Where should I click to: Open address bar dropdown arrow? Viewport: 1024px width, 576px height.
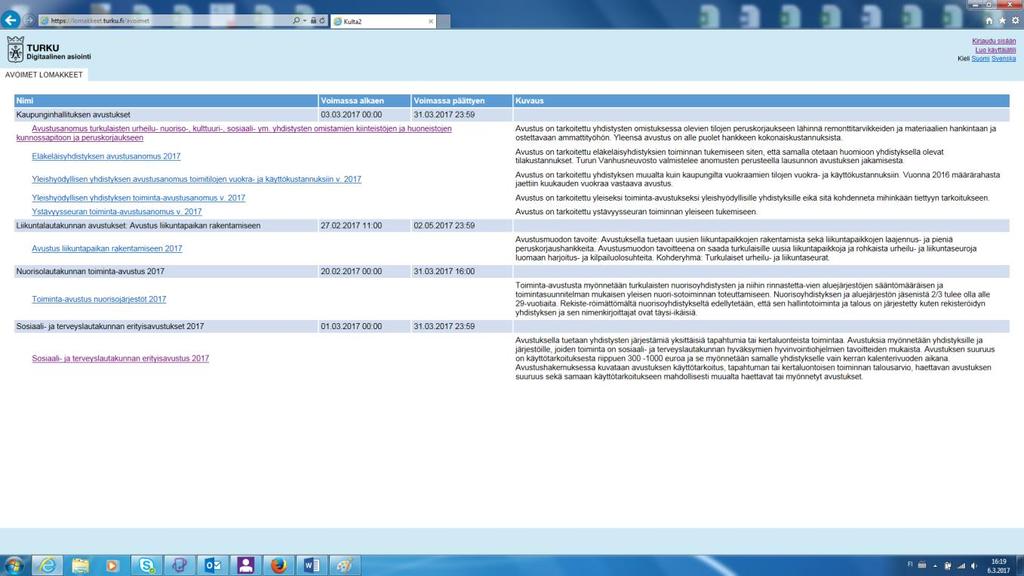304,21
